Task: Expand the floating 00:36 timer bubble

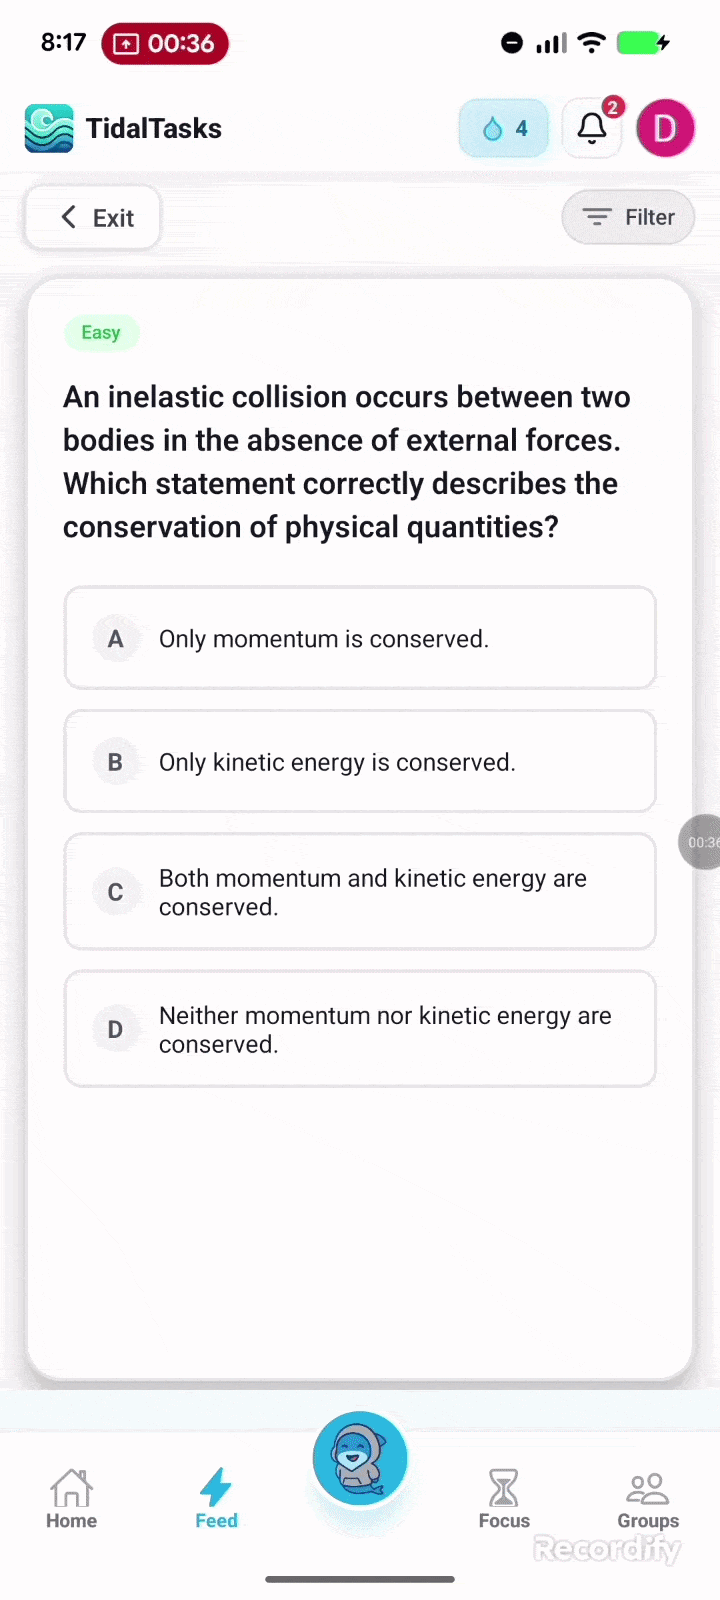Action: click(x=702, y=842)
